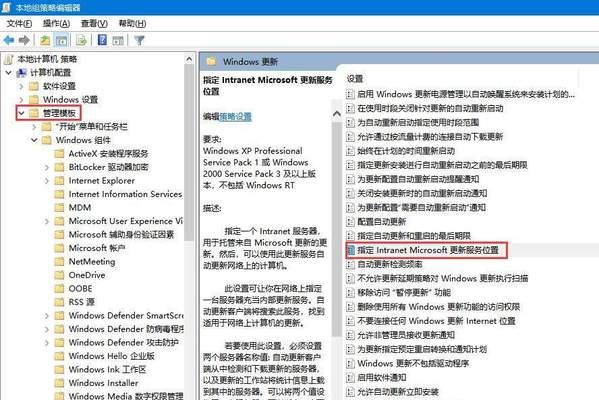The width and height of the screenshot is (599, 400).
Task: Select 为自动重新启动指定使用时段范围 policy
Action: point(418,123)
